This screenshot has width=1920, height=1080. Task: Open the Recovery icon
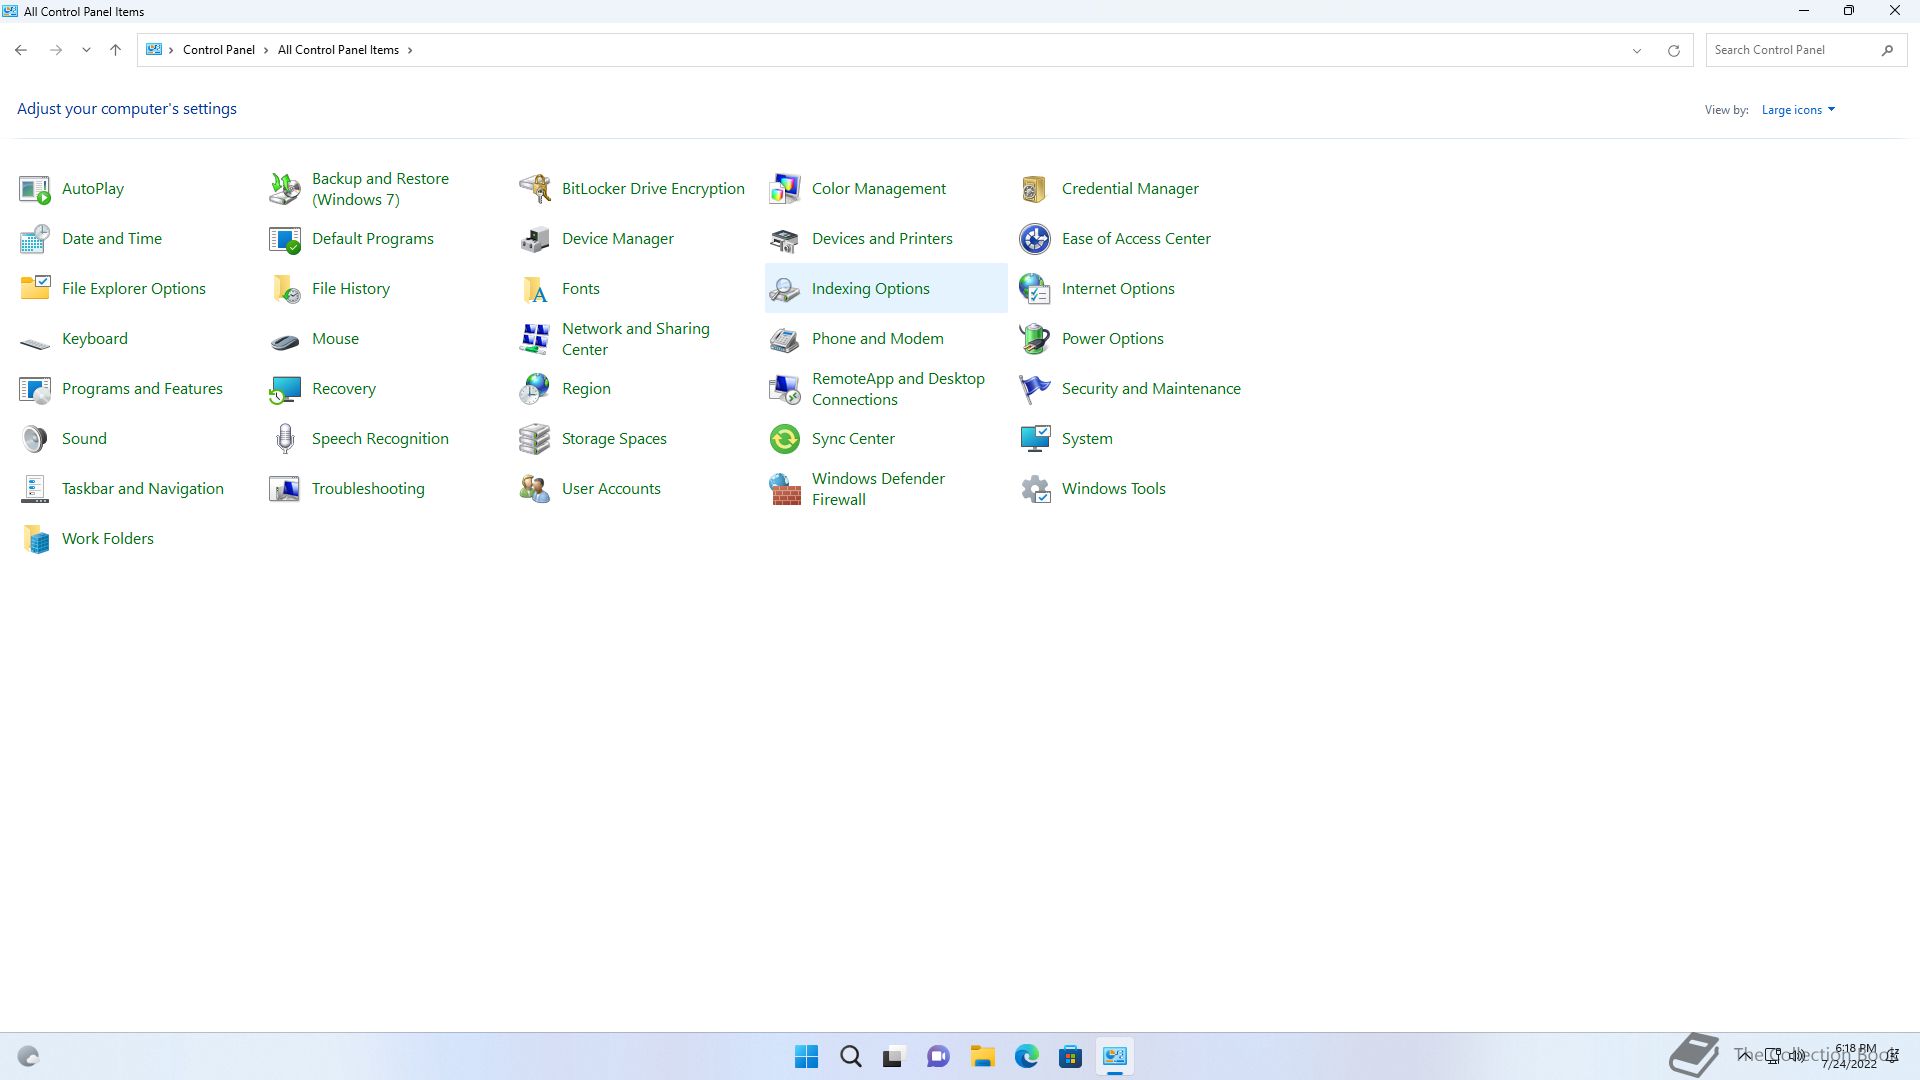pyautogui.click(x=285, y=389)
